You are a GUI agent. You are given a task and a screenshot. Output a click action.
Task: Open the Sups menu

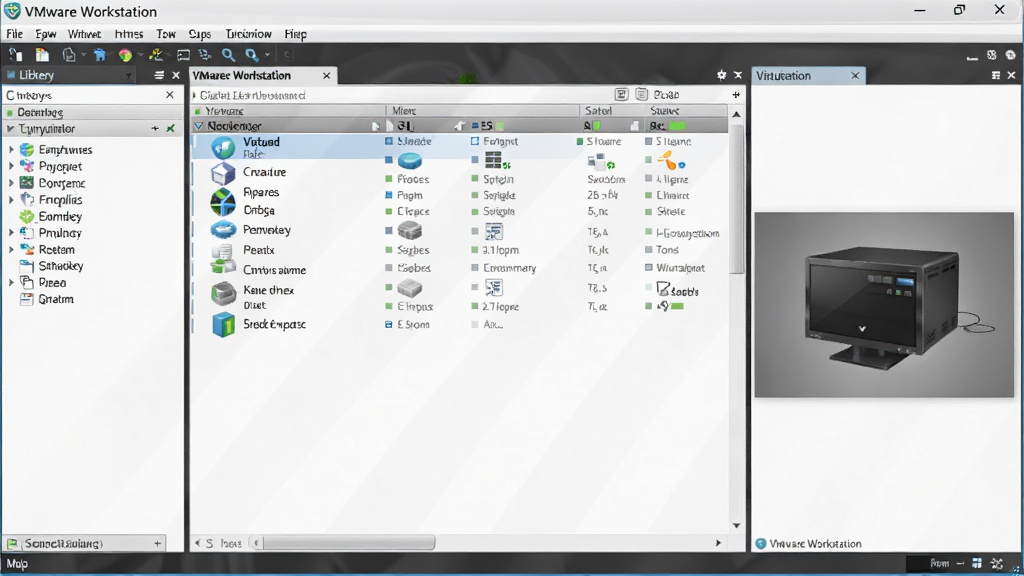click(x=199, y=34)
